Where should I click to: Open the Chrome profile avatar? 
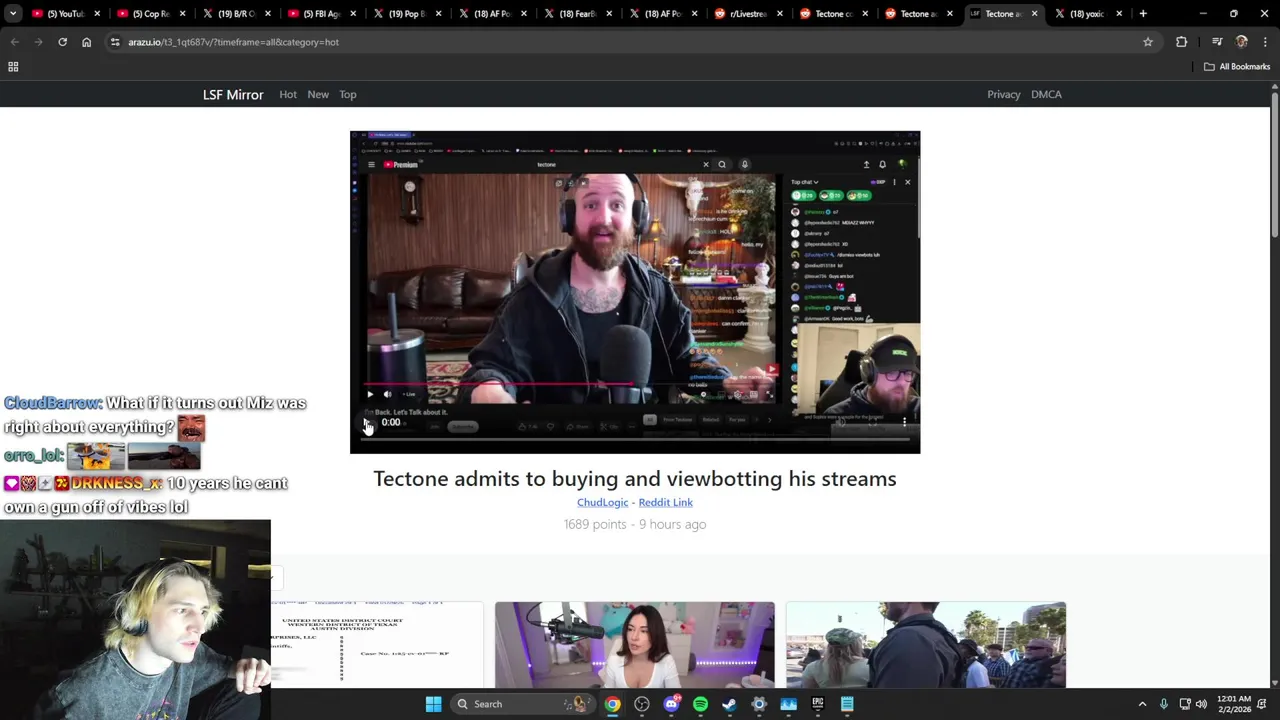click(1242, 42)
